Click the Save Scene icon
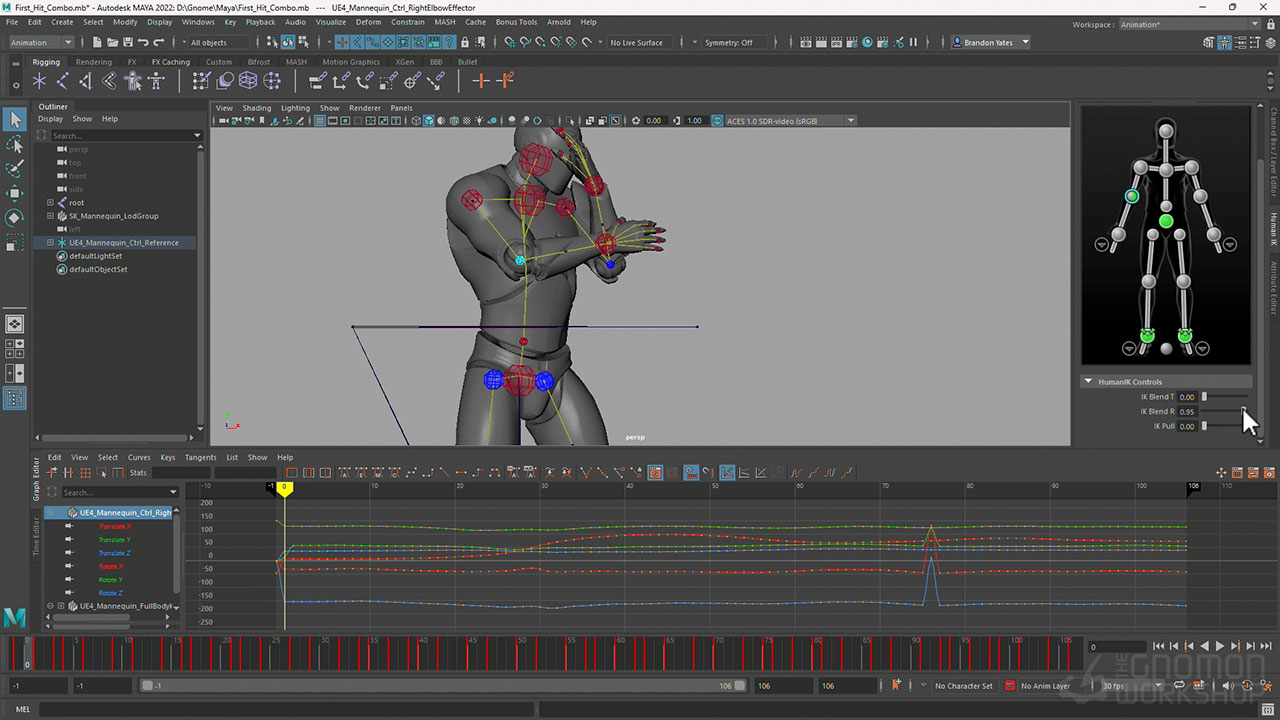The height and width of the screenshot is (720, 1280). tap(128, 42)
